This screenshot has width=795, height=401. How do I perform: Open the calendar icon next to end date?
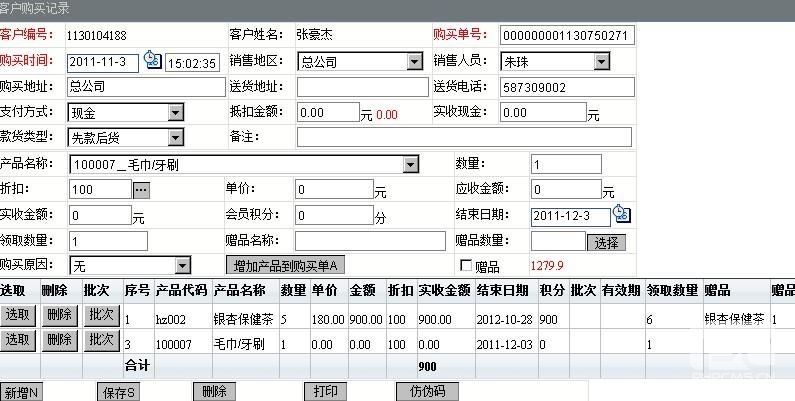pyautogui.click(x=621, y=214)
